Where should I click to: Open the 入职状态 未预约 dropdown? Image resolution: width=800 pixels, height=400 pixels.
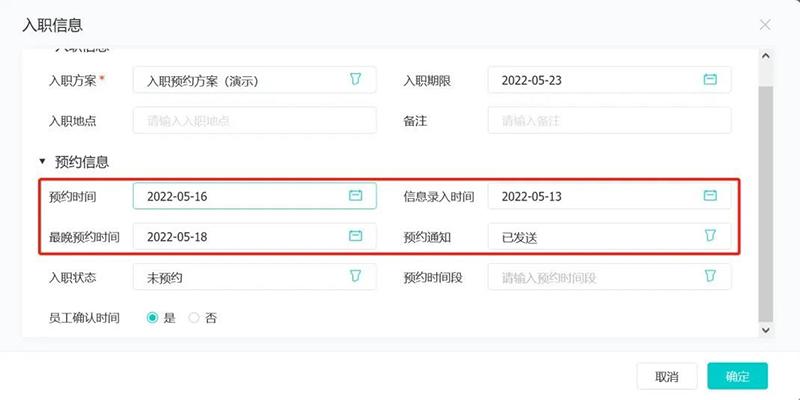tap(255, 277)
